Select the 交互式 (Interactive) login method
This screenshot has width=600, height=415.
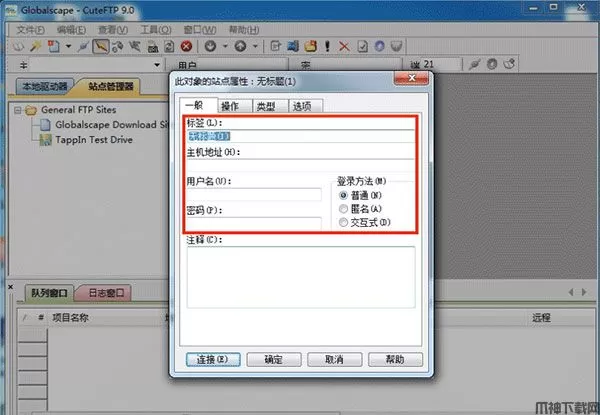pos(343,222)
